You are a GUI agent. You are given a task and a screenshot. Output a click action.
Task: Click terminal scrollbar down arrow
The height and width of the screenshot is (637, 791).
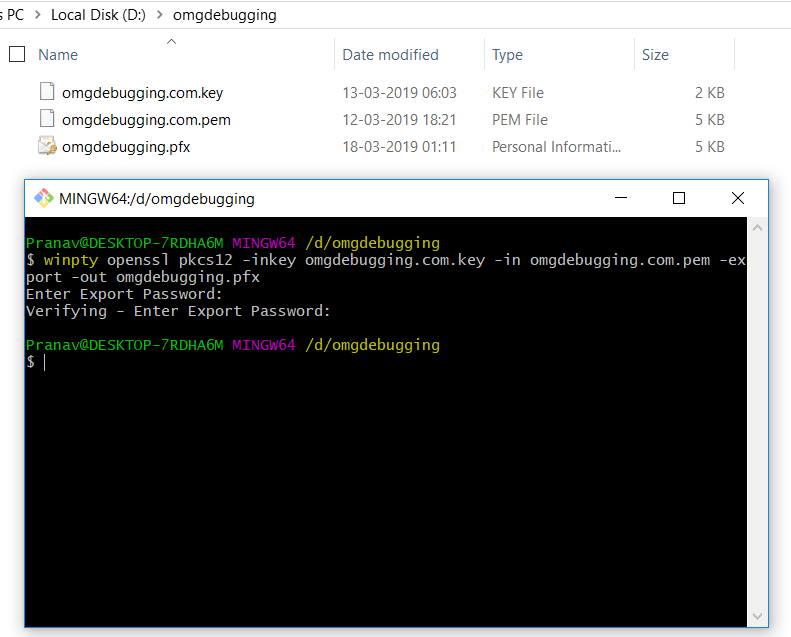tap(757, 616)
